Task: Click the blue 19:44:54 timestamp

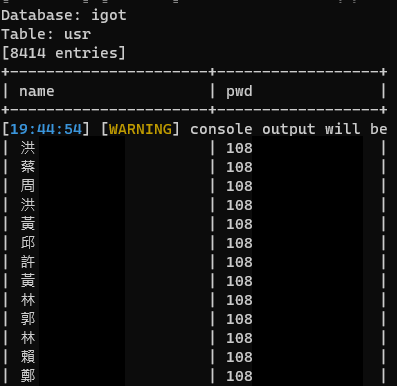Action: pos(46,129)
